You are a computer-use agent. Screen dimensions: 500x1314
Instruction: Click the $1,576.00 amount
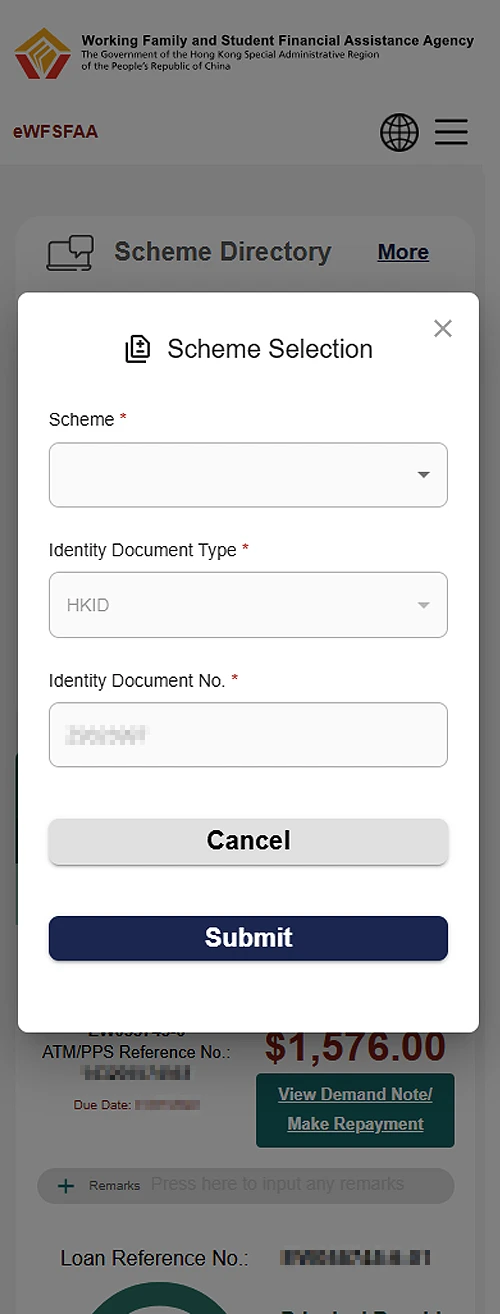355,1047
